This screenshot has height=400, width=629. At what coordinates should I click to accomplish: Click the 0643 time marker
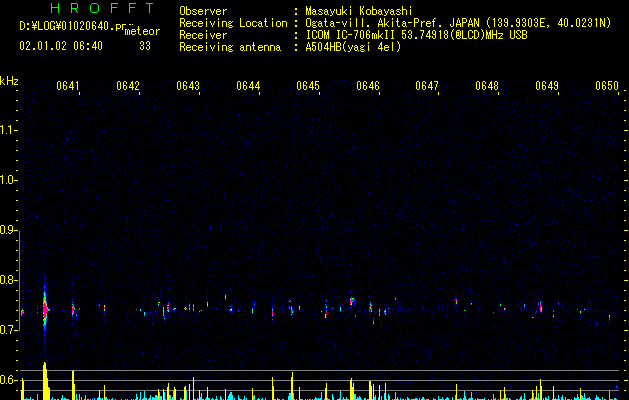click(188, 86)
